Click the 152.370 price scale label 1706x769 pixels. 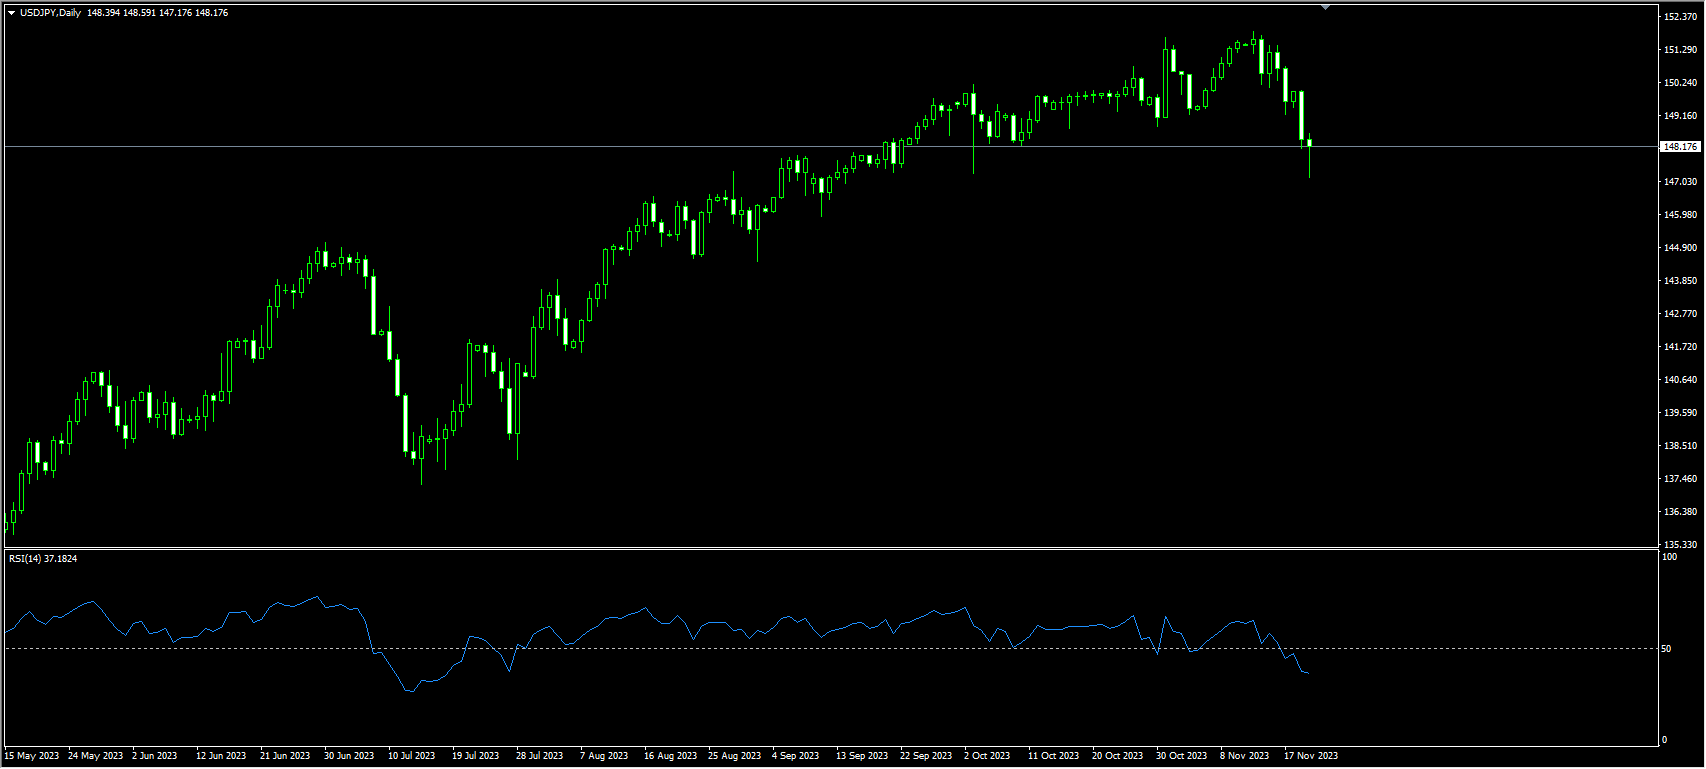1680,17
